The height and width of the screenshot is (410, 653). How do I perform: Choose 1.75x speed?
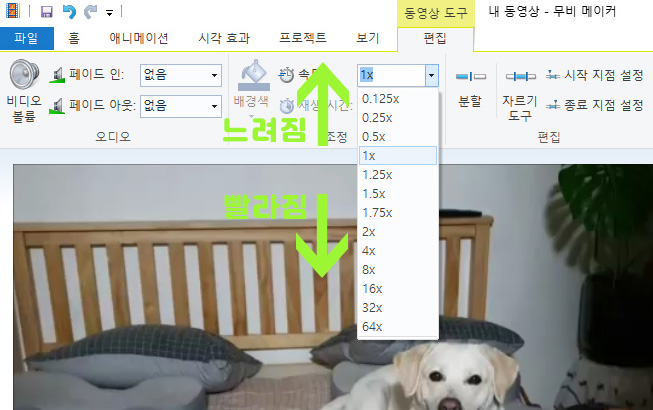pos(398,213)
